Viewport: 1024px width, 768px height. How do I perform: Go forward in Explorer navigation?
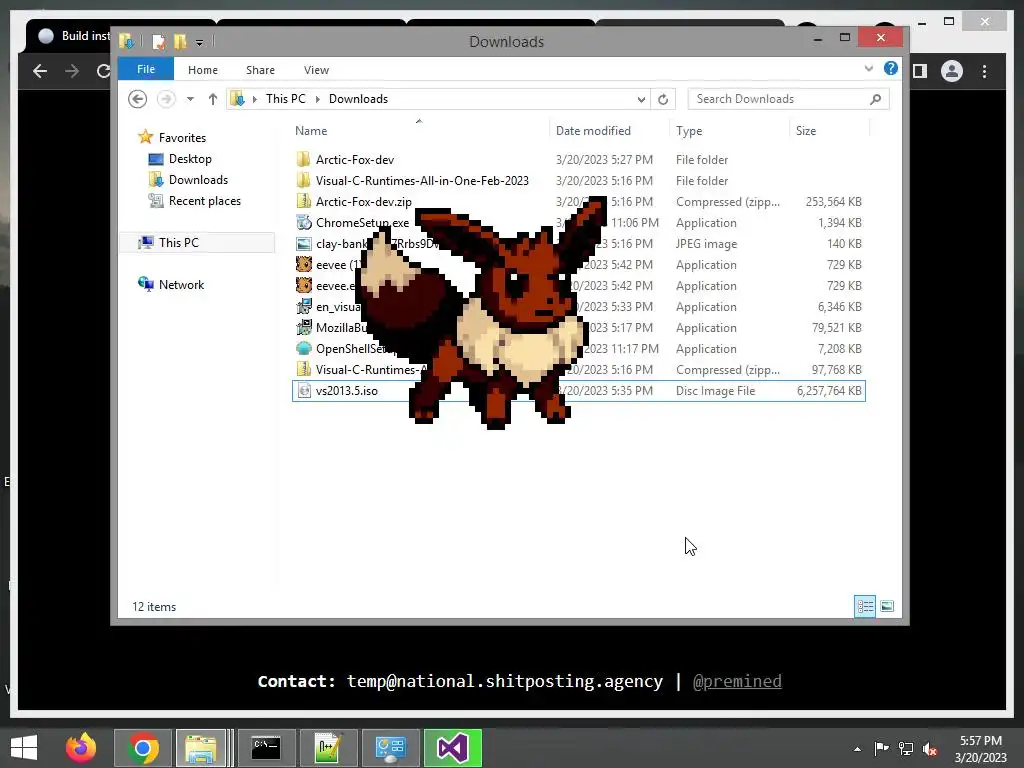click(x=167, y=99)
